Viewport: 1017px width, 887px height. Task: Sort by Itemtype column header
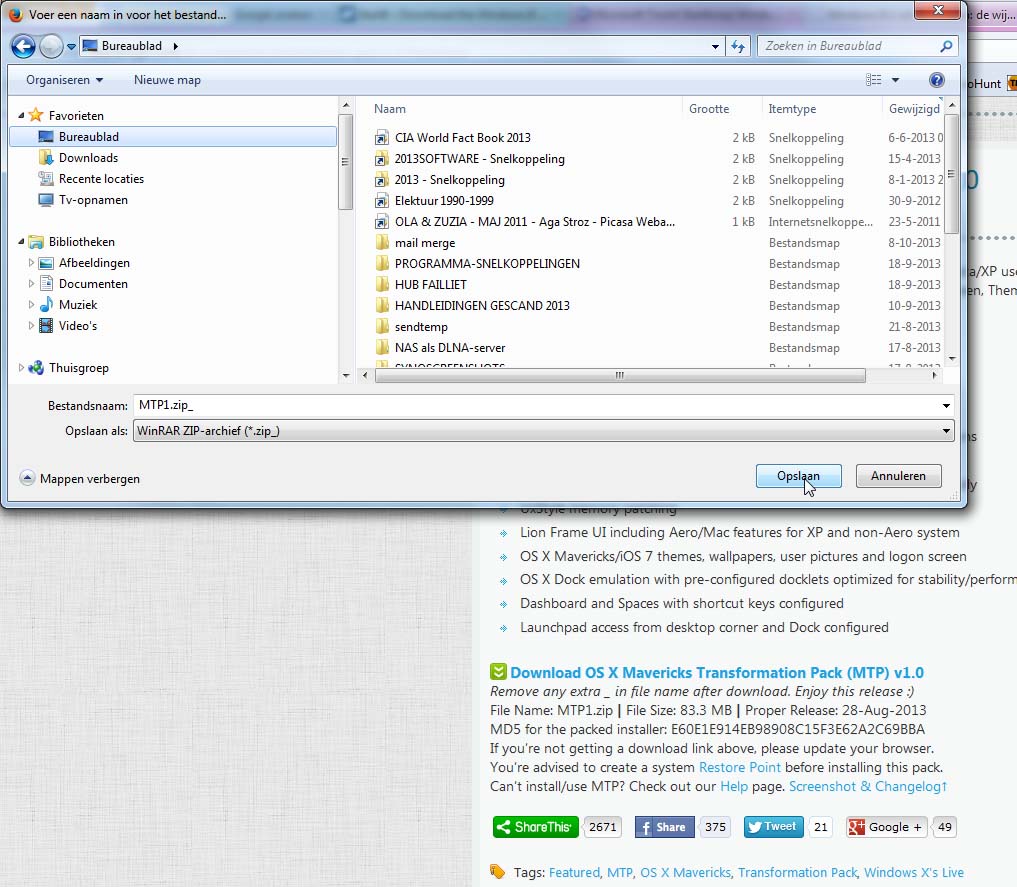pos(792,109)
